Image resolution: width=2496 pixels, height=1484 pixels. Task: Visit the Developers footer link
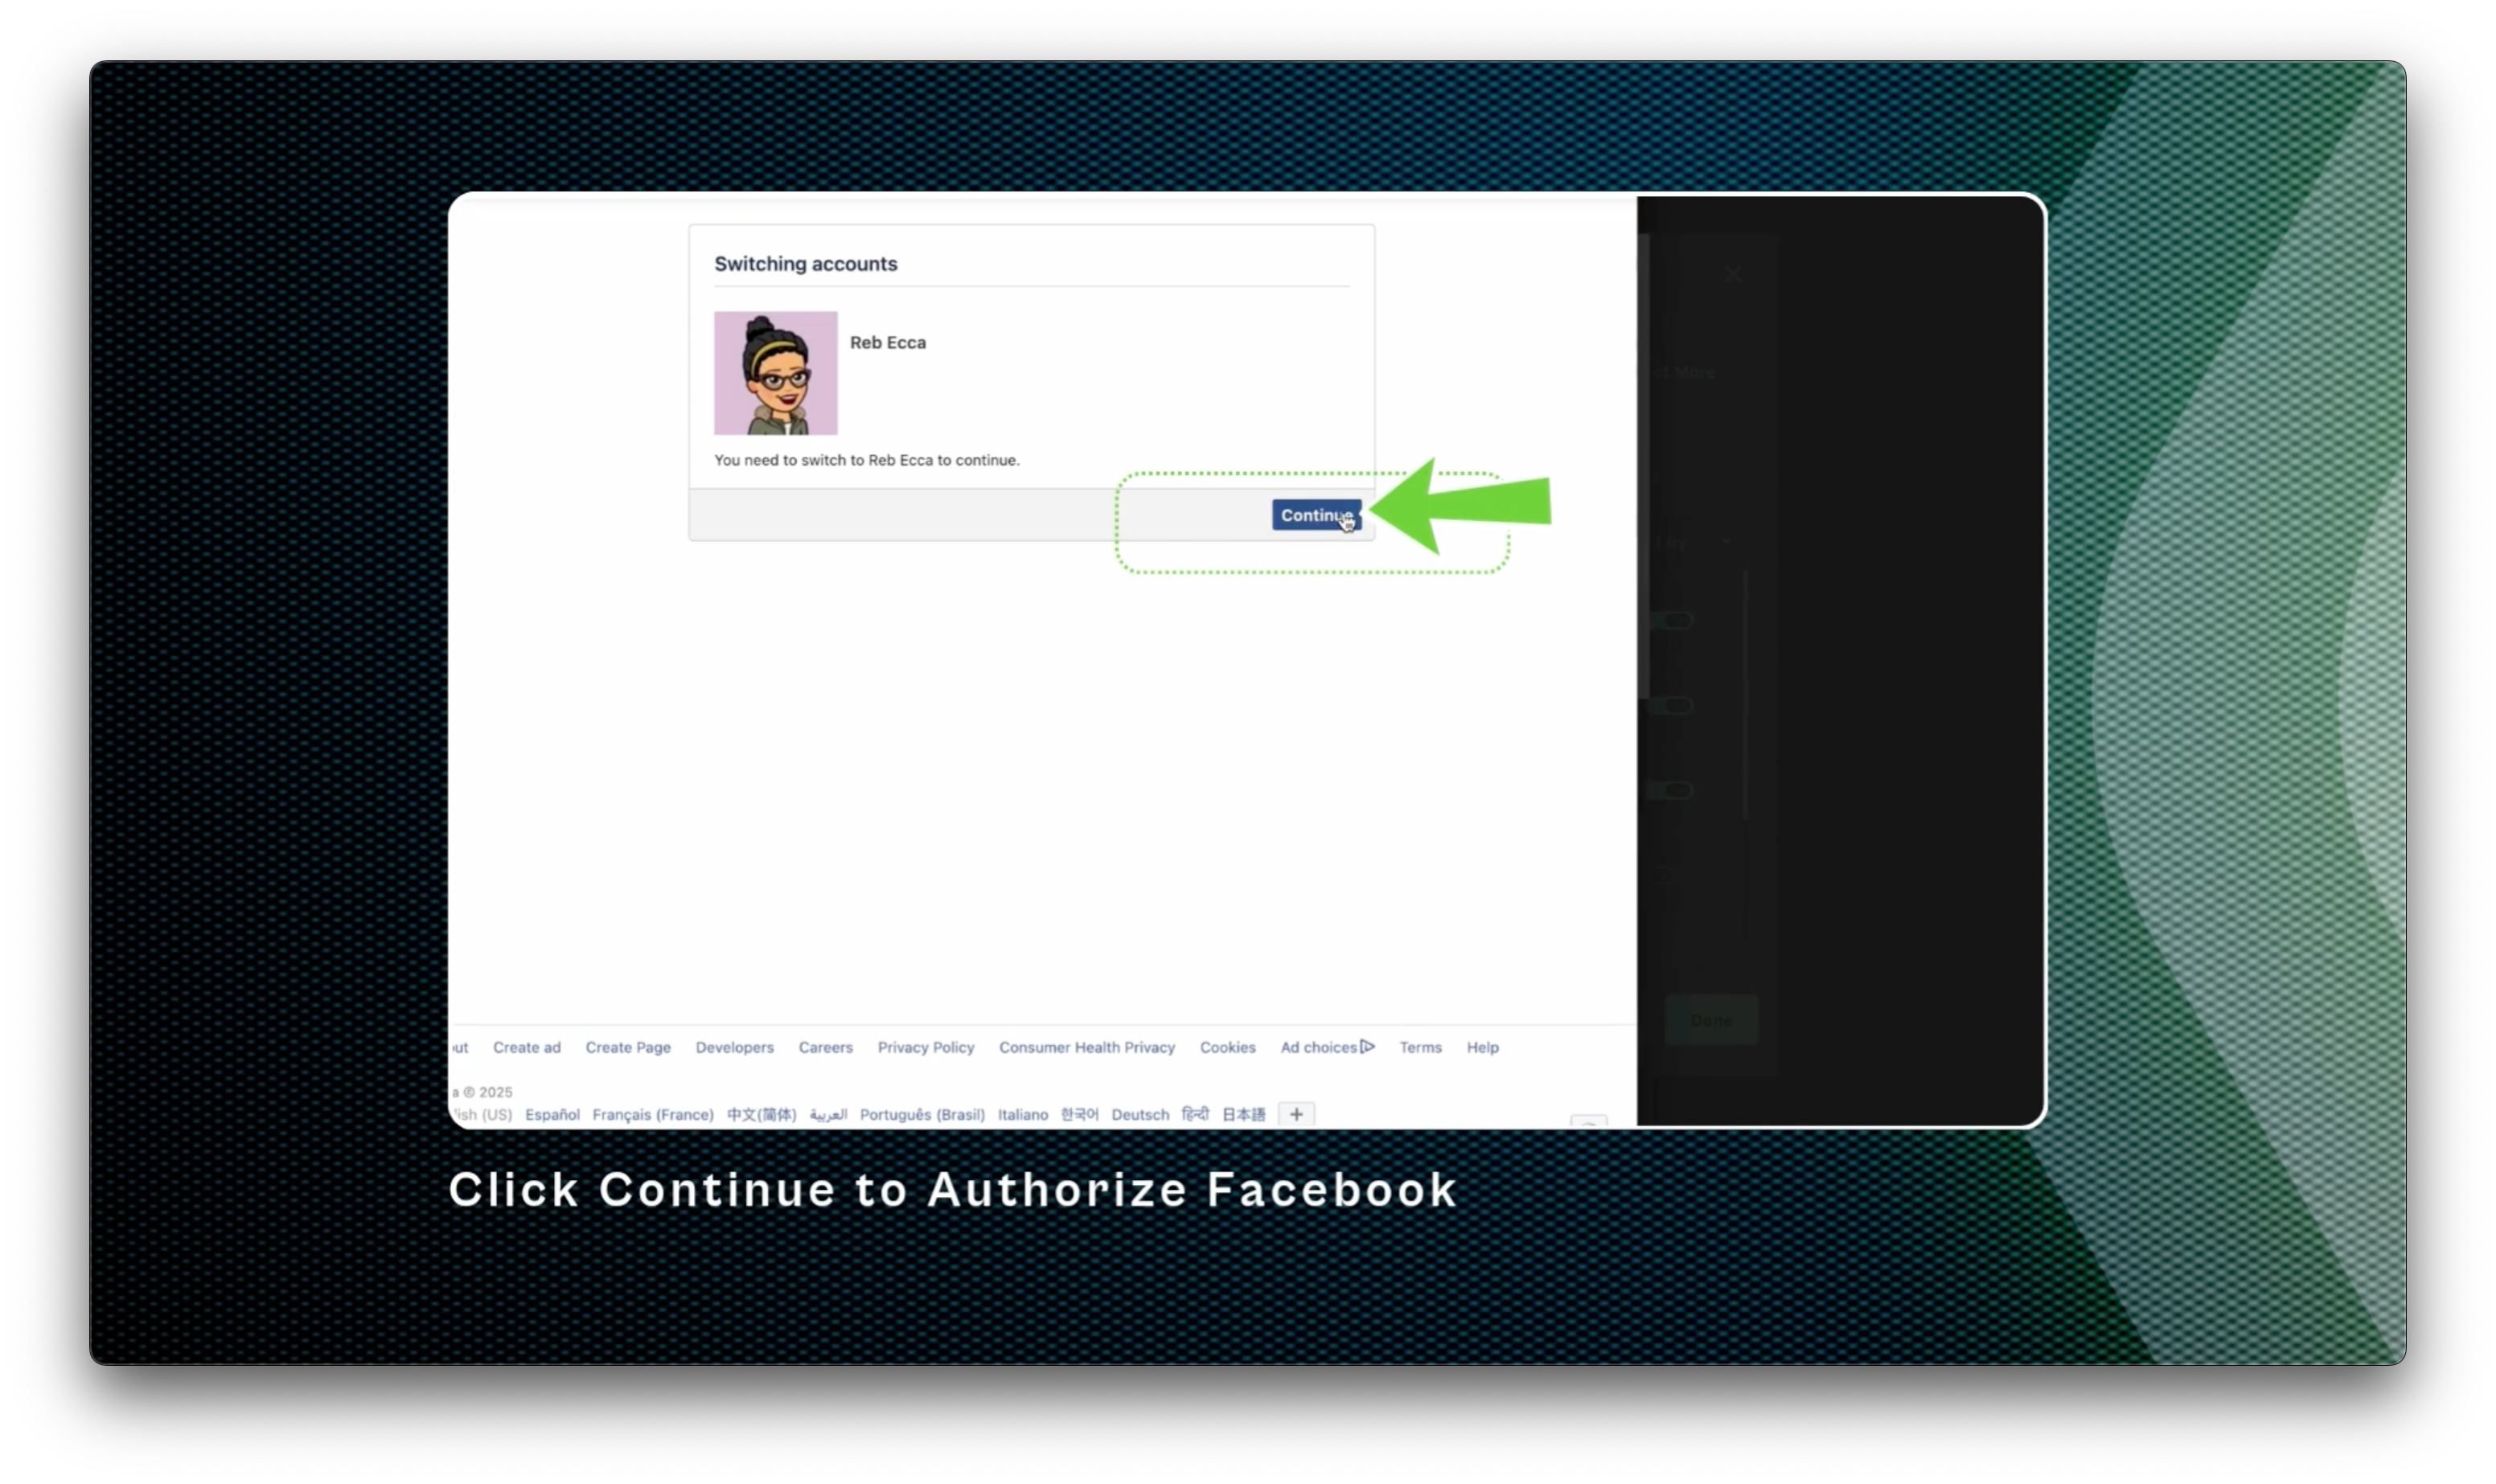pyautogui.click(x=735, y=1047)
